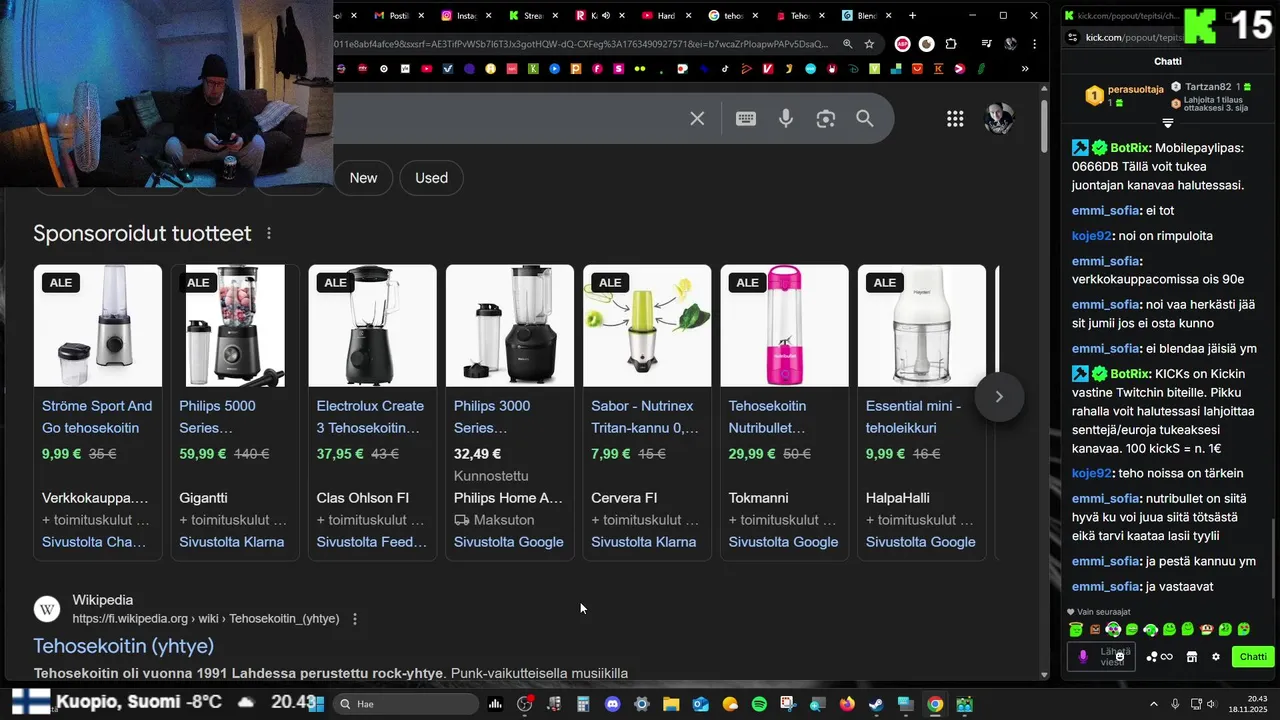Screen dimensions: 1280x720
Task: Open the on-screen keyboard input tool
Action: click(746, 119)
